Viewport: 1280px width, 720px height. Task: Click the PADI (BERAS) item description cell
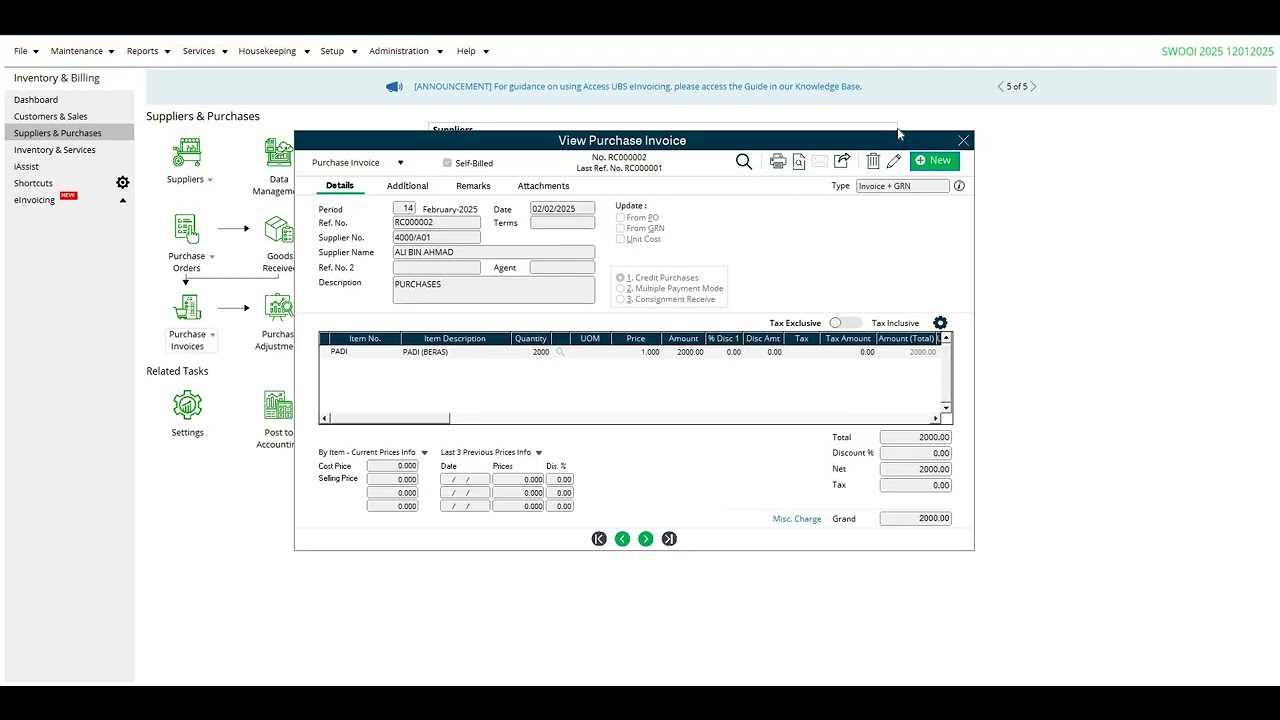[x=456, y=352]
